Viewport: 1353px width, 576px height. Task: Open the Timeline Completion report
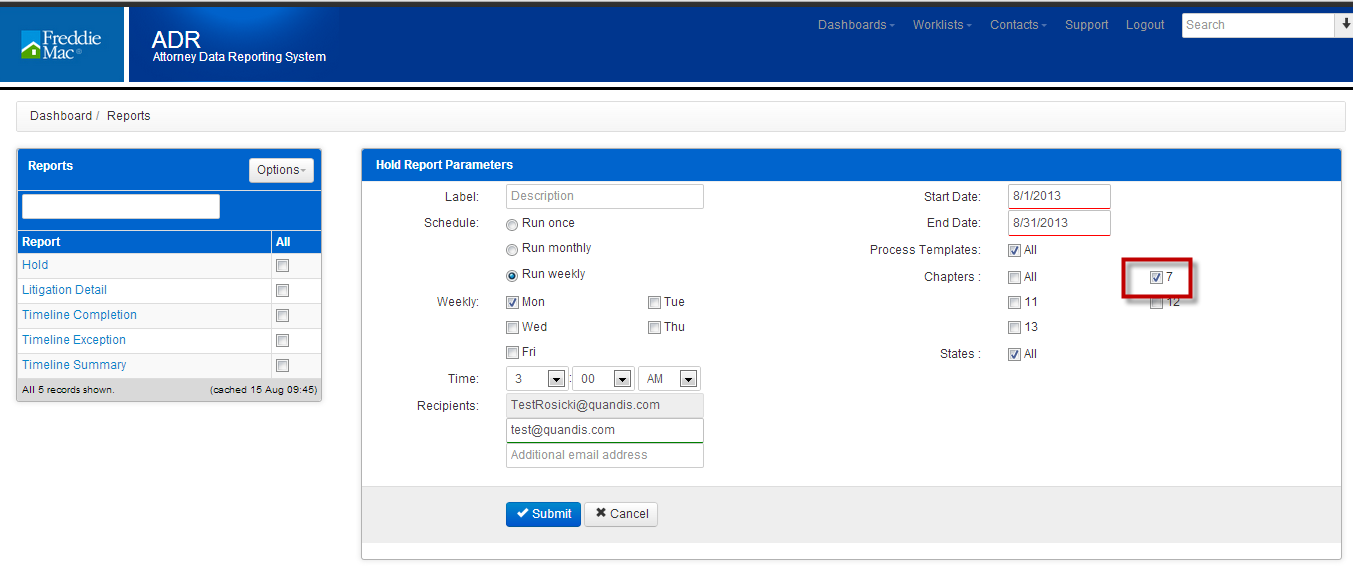point(79,315)
